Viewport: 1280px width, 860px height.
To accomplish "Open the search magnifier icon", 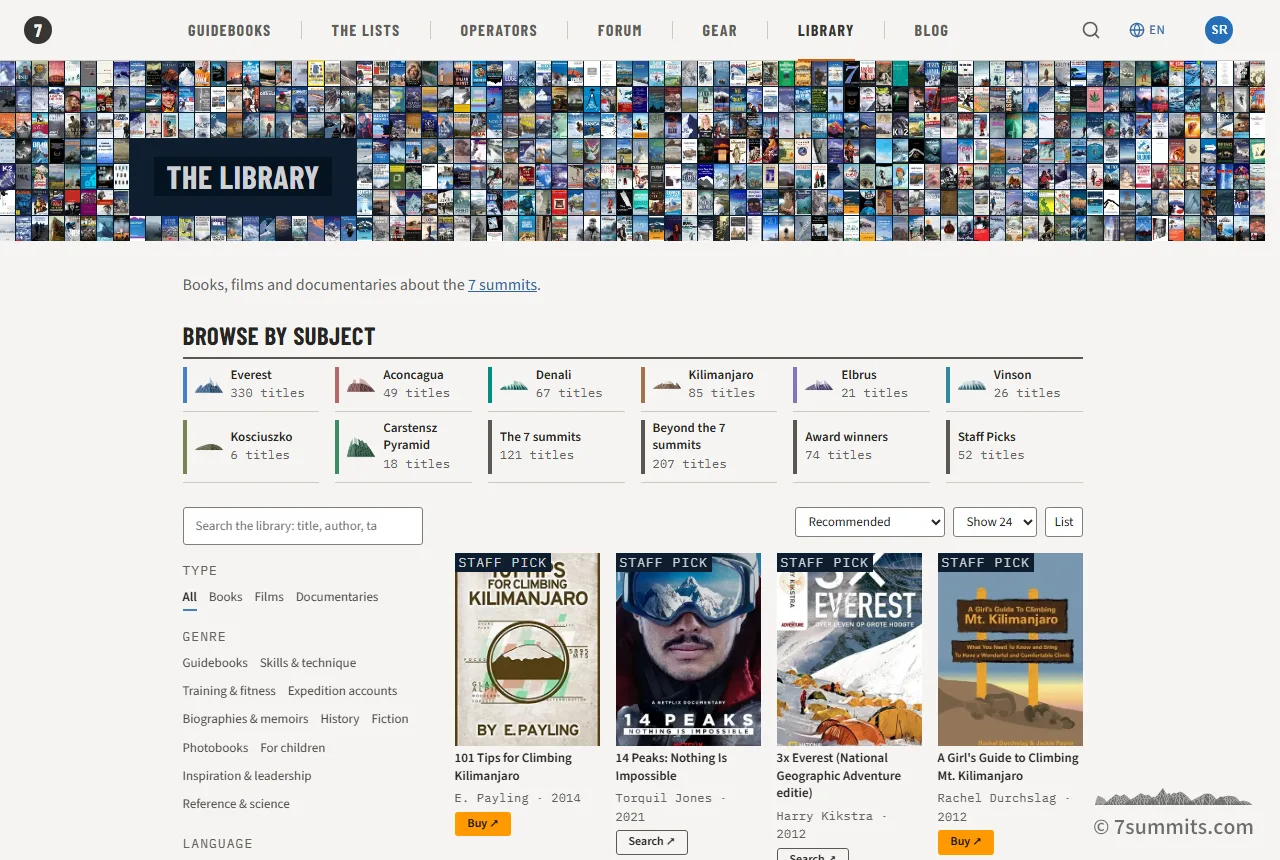I will coord(1091,30).
